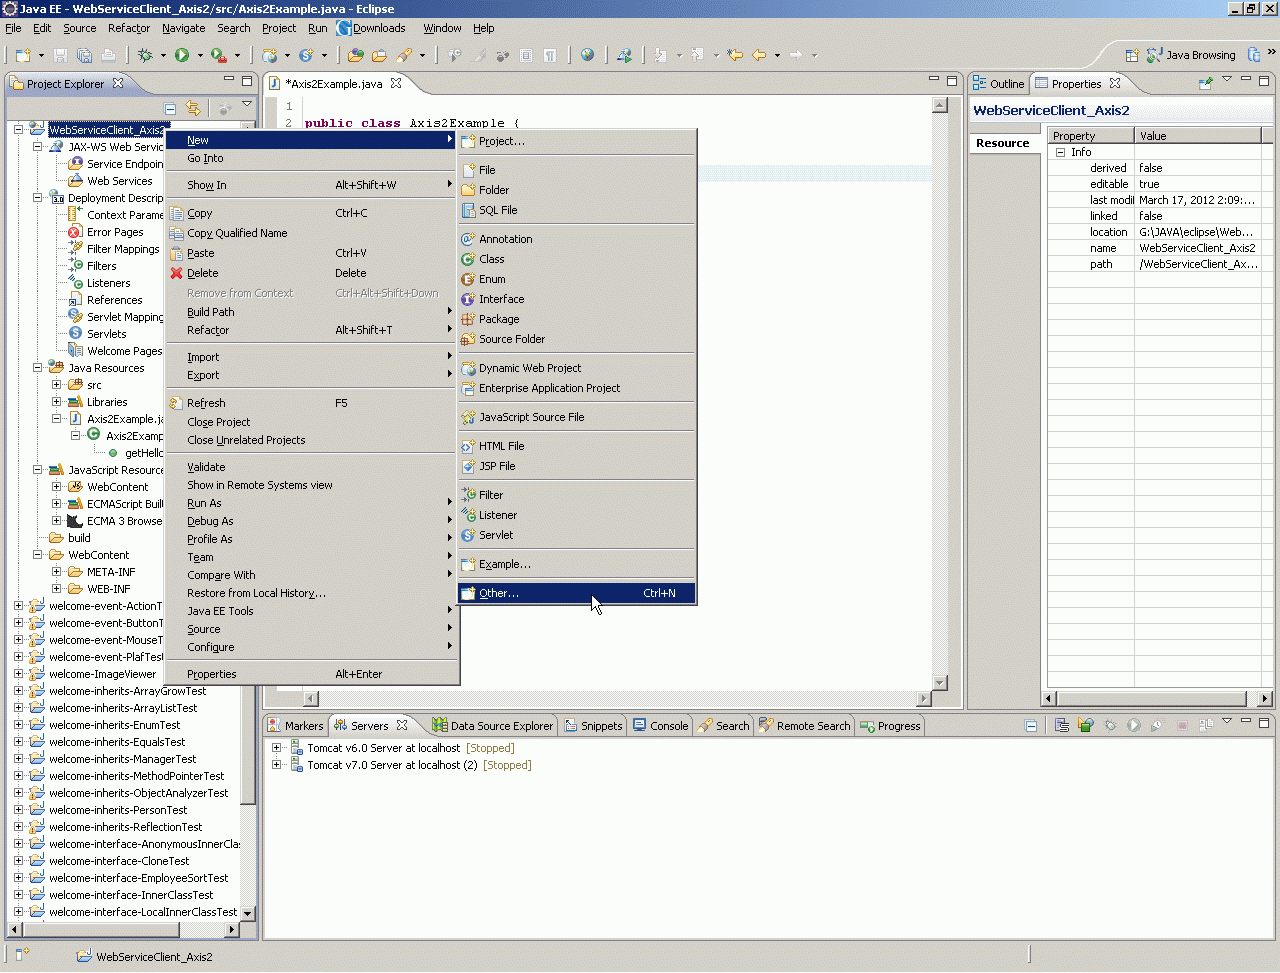Expand the WEB-INF folder
The height and width of the screenshot is (973, 1280).
[x=57, y=589]
